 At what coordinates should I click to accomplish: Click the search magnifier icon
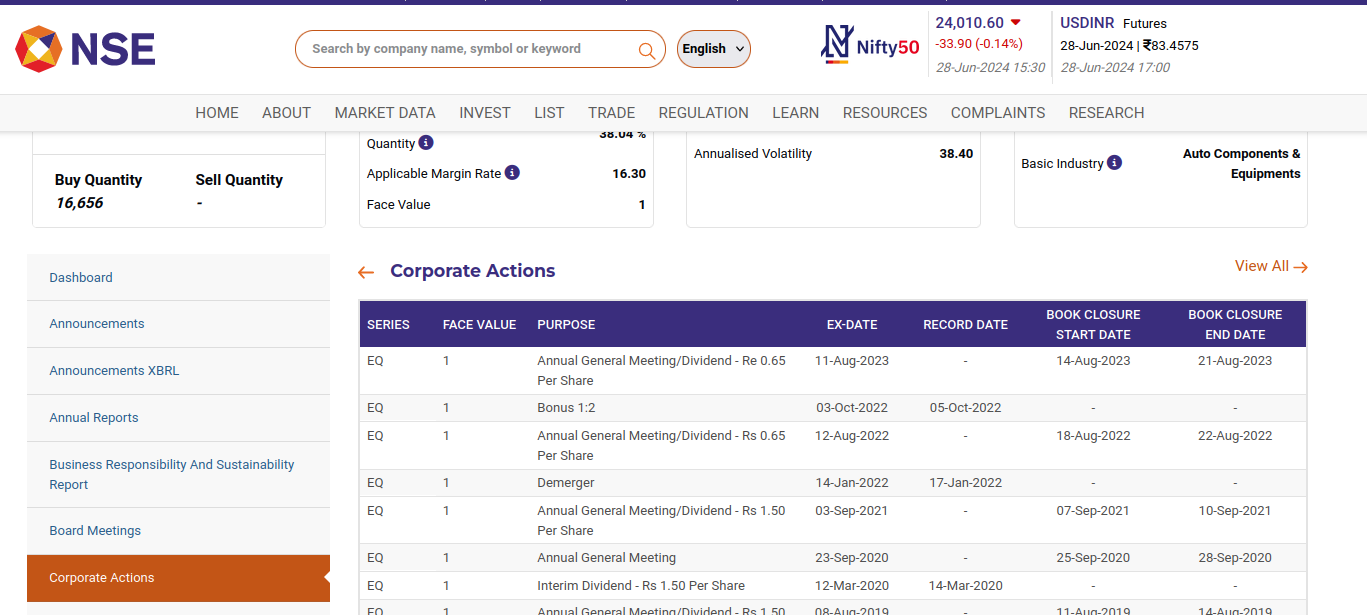646,48
